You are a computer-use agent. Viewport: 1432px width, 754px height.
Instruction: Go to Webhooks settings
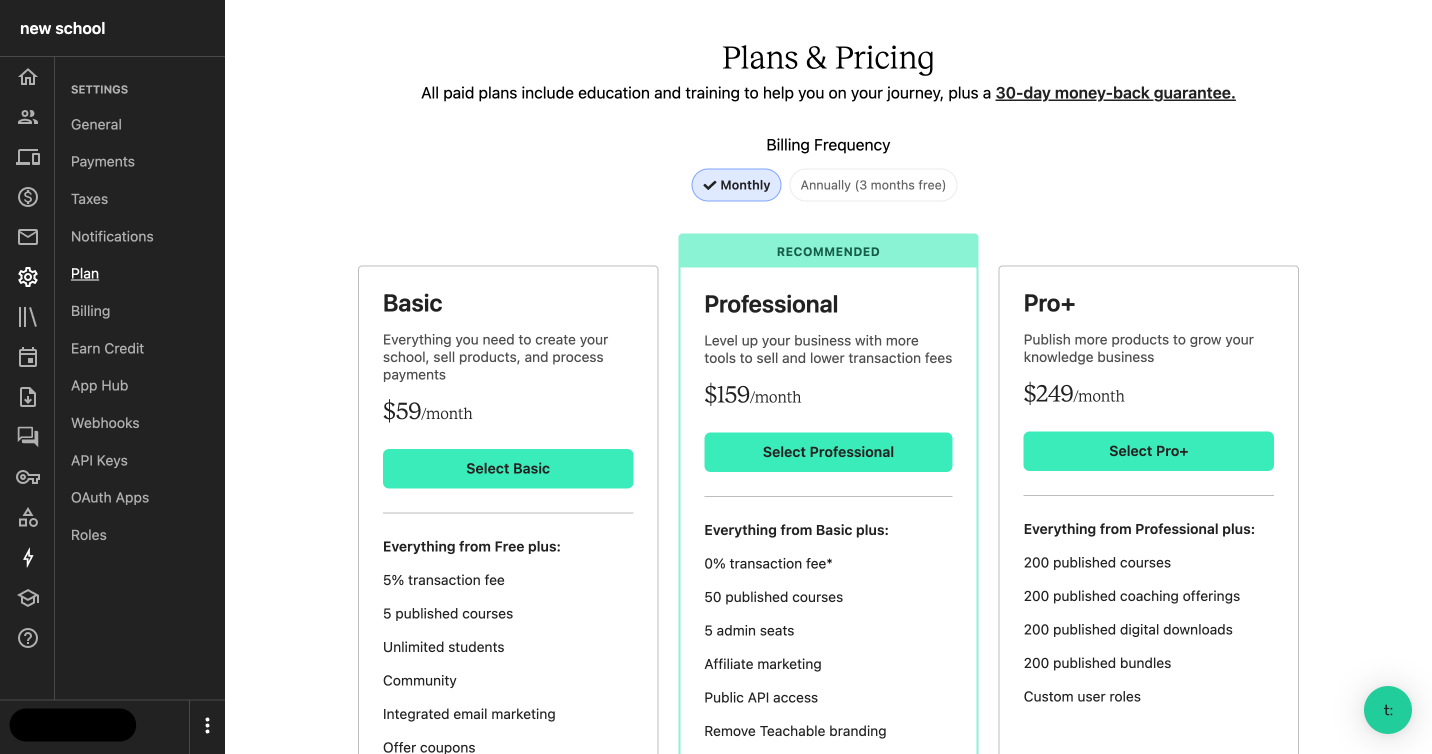click(105, 423)
